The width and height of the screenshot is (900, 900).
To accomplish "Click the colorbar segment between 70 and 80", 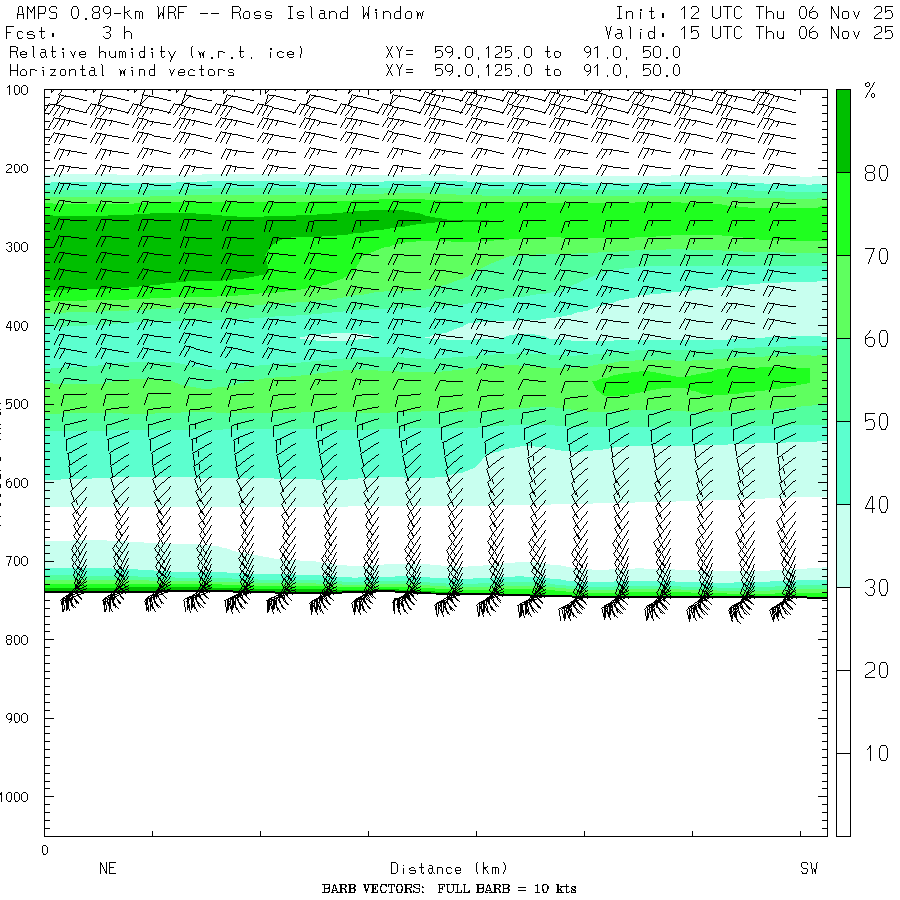I will click(843, 213).
